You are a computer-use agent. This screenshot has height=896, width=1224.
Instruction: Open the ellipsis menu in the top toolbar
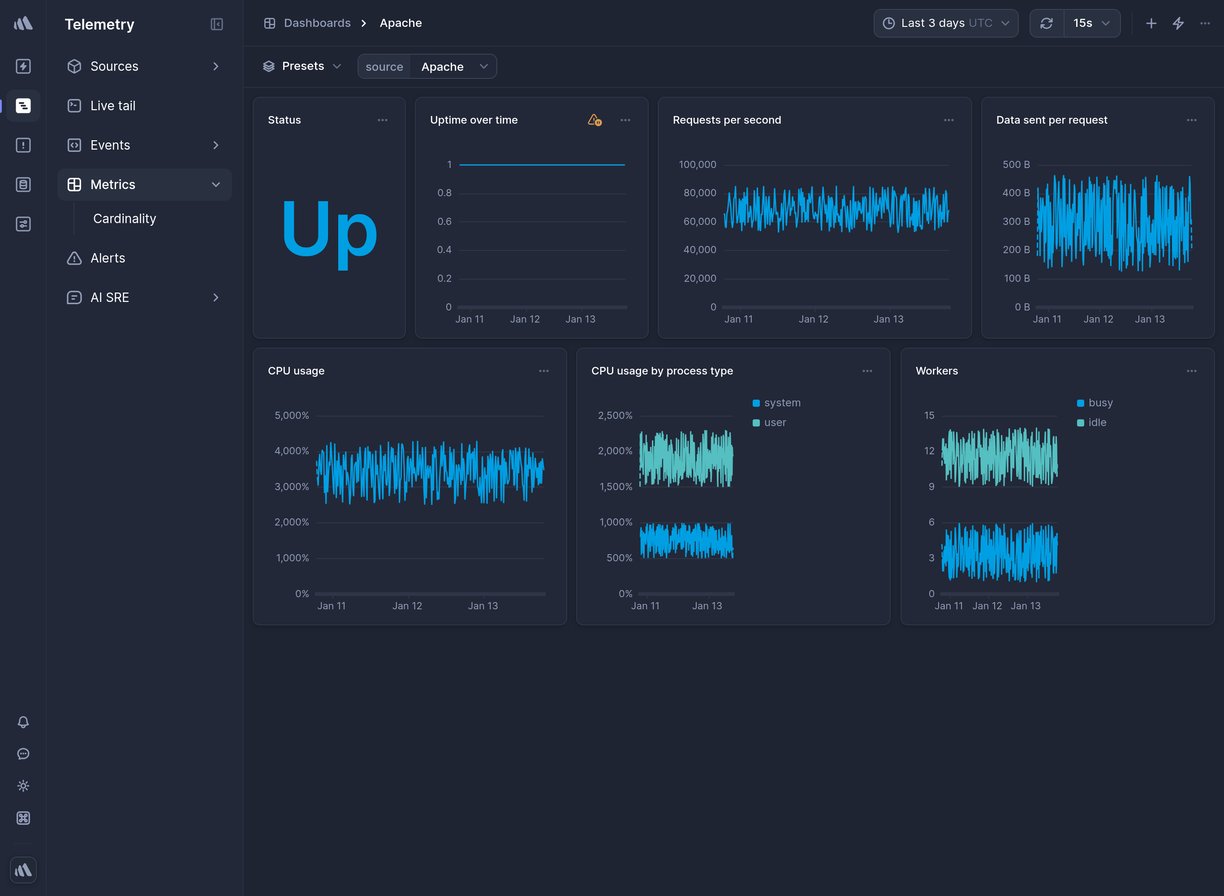(x=1205, y=22)
